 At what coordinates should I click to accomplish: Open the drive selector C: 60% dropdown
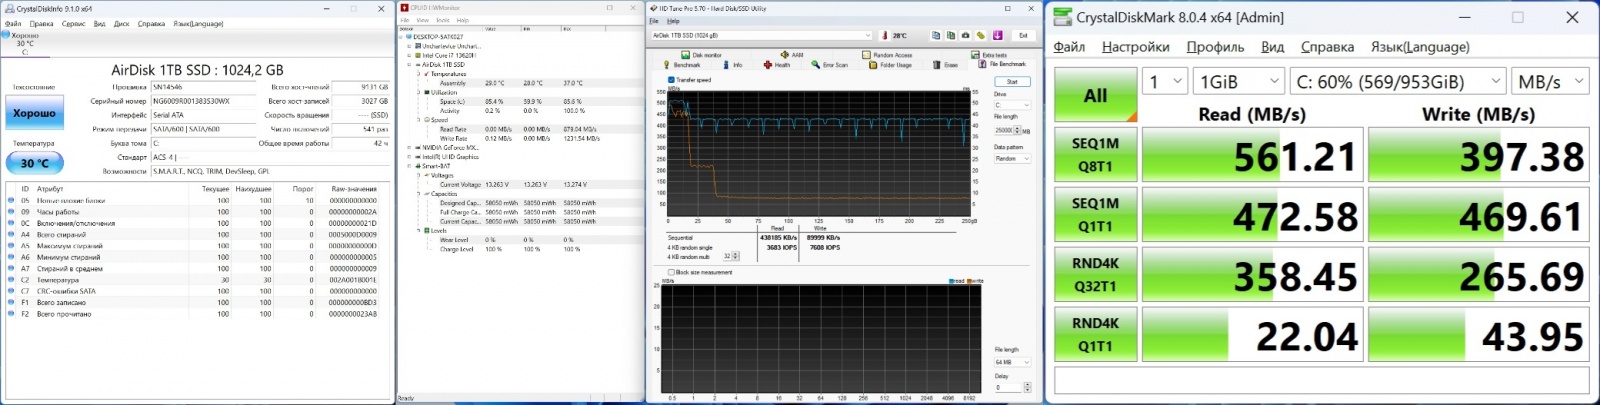pos(1397,82)
